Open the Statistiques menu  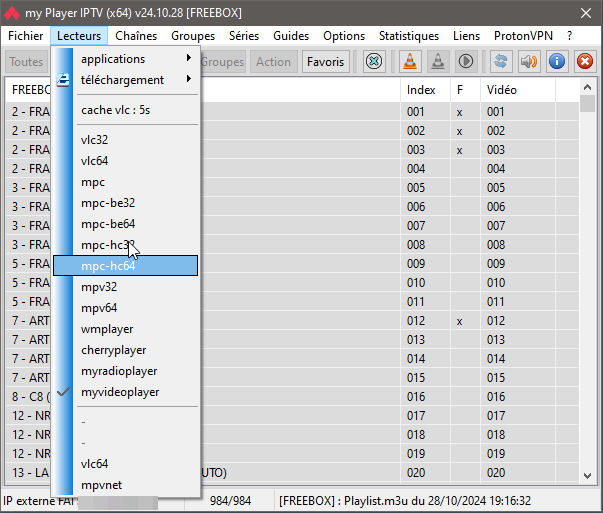[x=409, y=36]
